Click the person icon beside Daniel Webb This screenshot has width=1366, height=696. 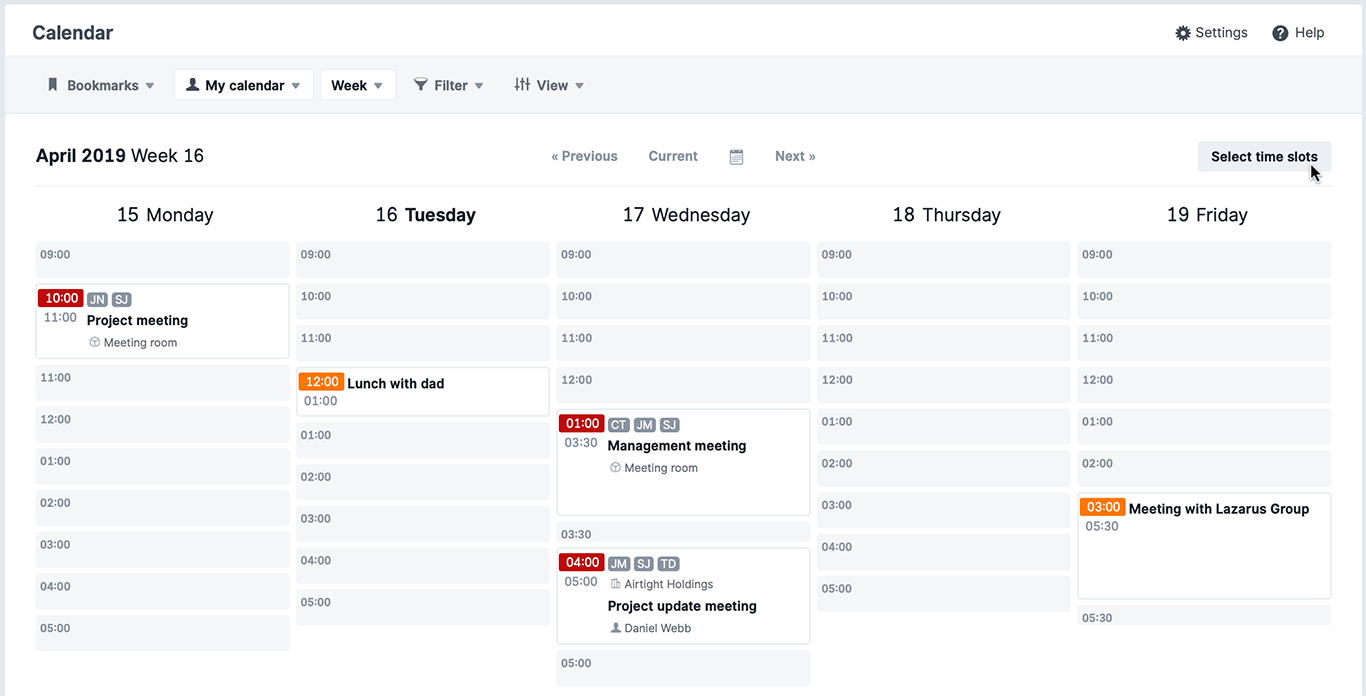(x=616, y=628)
